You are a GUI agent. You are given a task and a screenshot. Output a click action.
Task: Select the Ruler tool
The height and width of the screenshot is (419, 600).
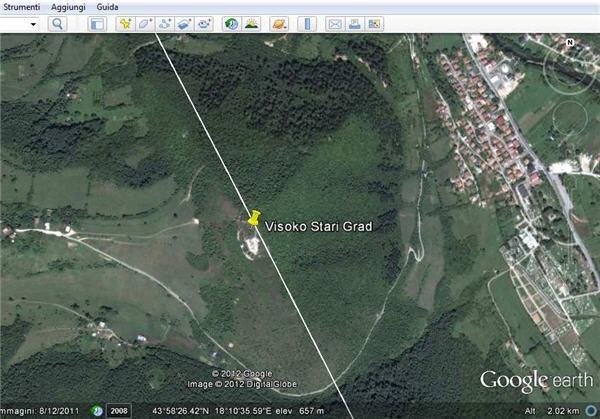click(x=307, y=24)
